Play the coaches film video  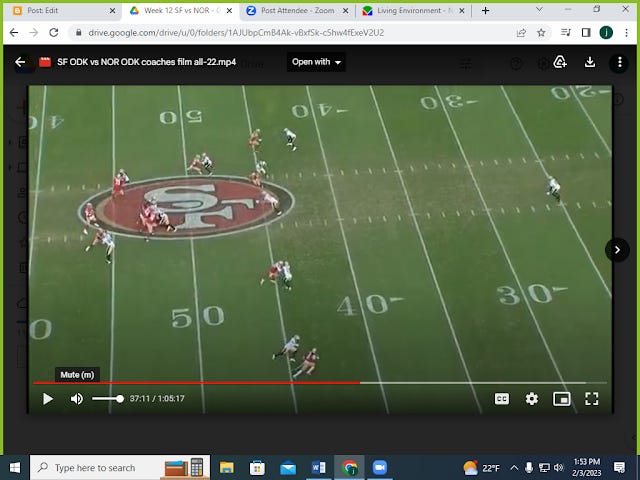coord(48,399)
